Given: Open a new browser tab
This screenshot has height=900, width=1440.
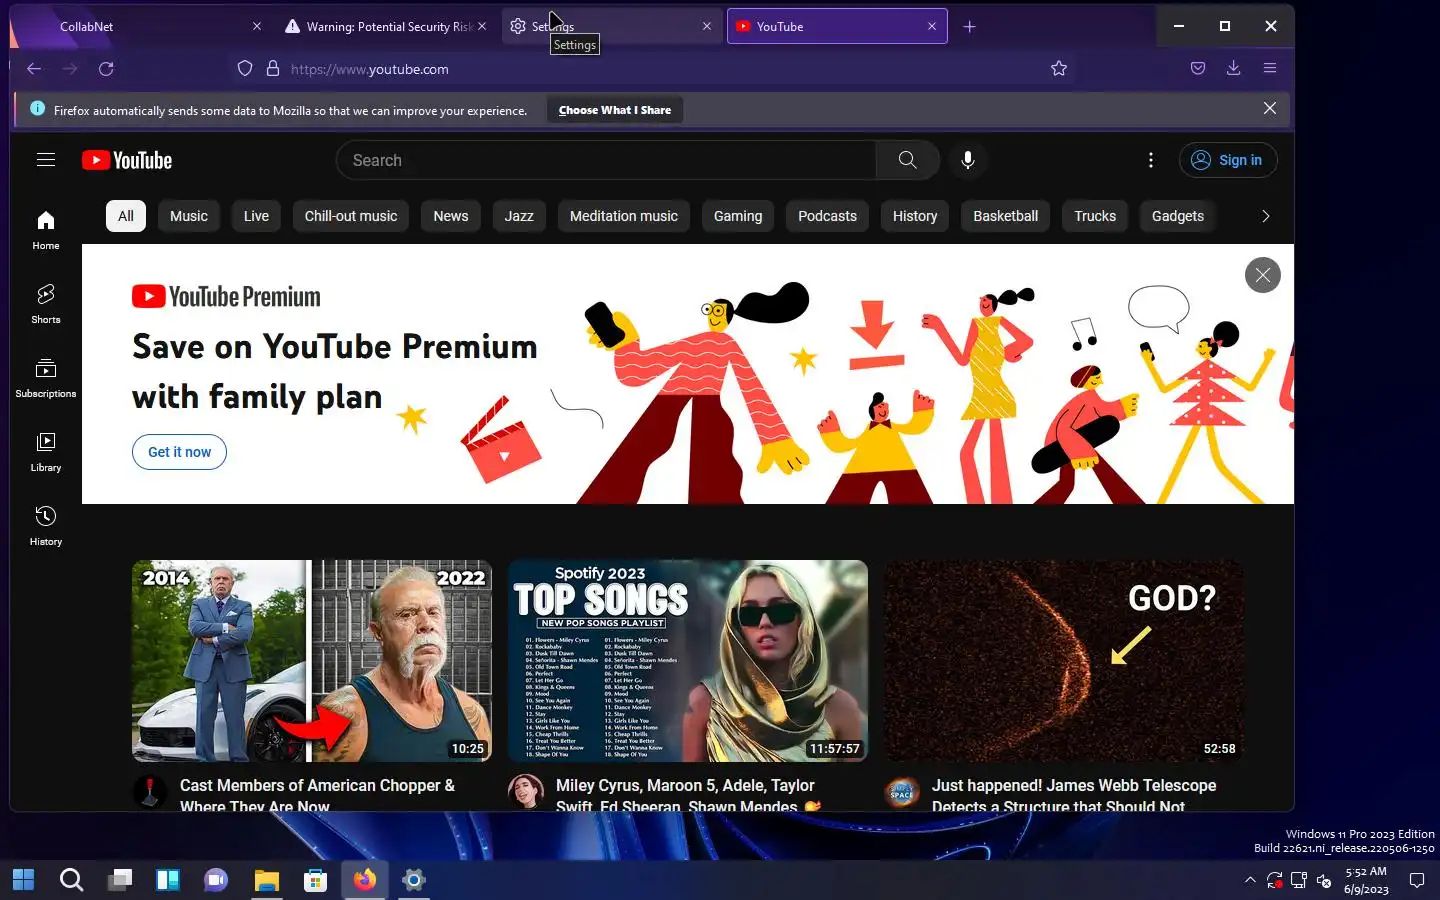Looking at the screenshot, I should click(969, 27).
